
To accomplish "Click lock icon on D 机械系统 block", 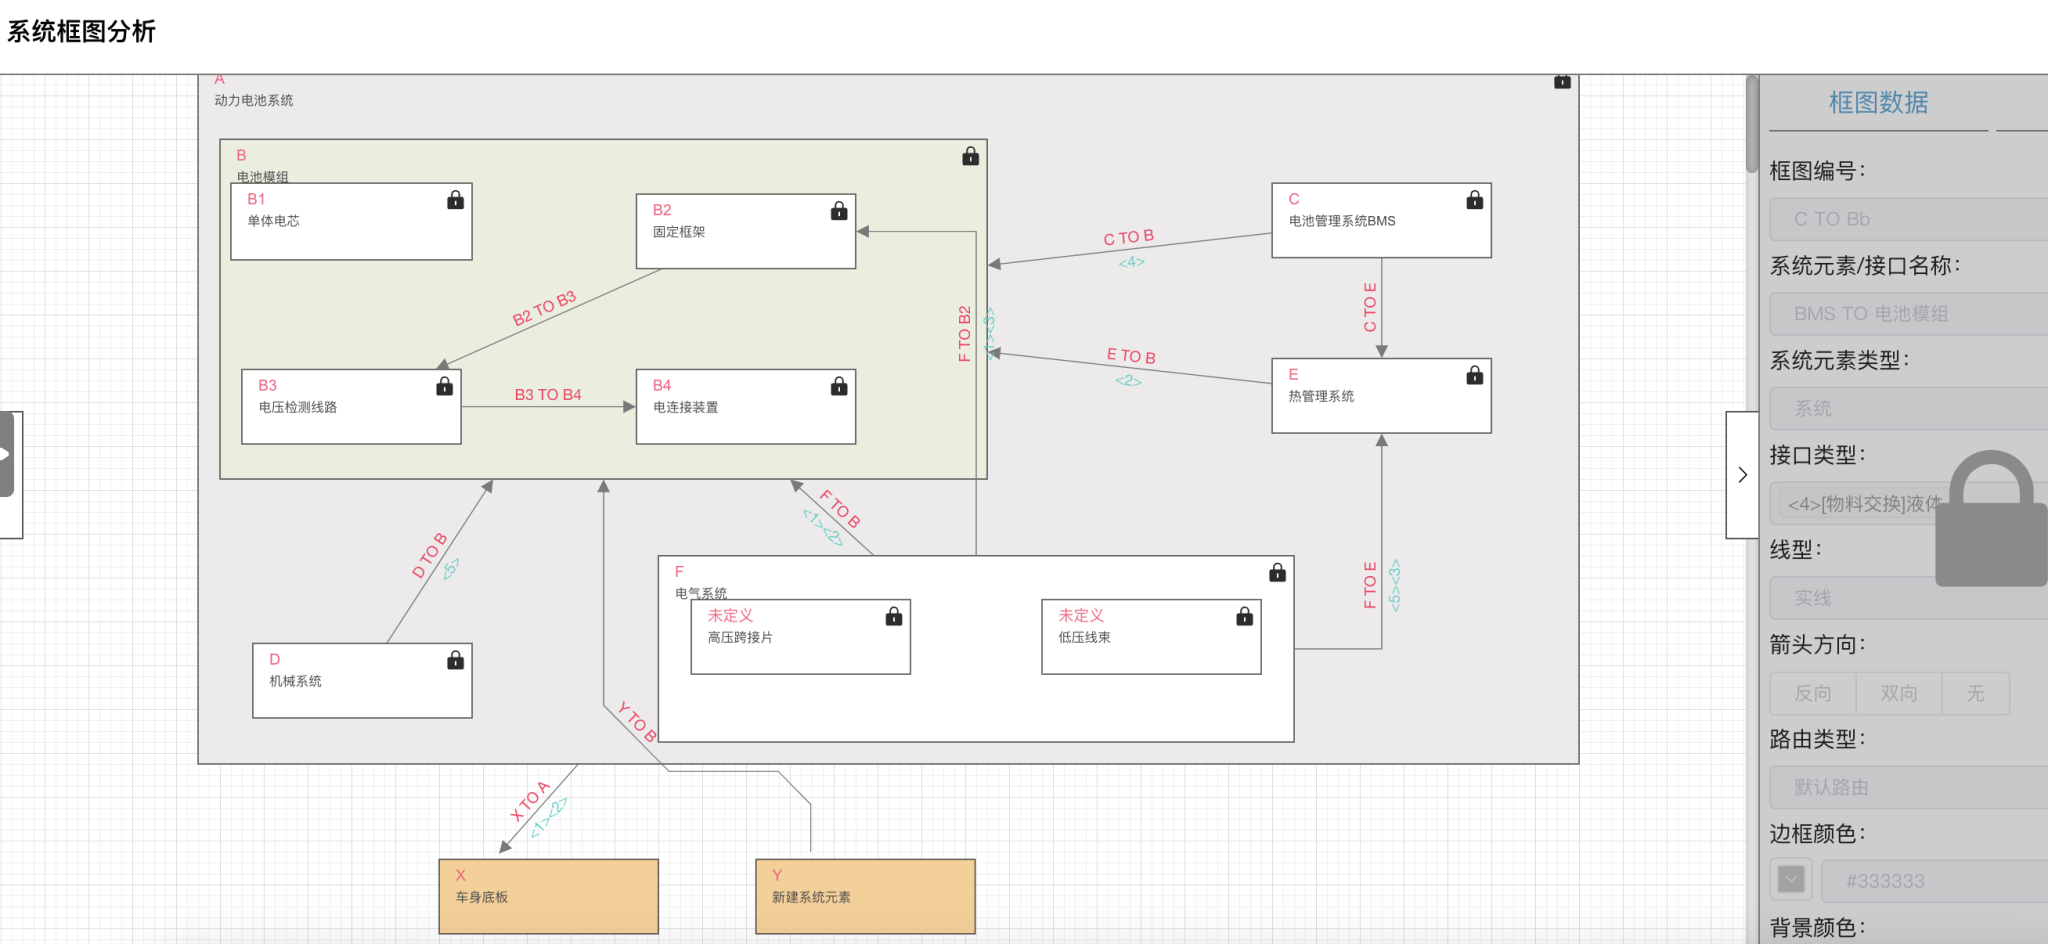I will pyautogui.click(x=455, y=660).
